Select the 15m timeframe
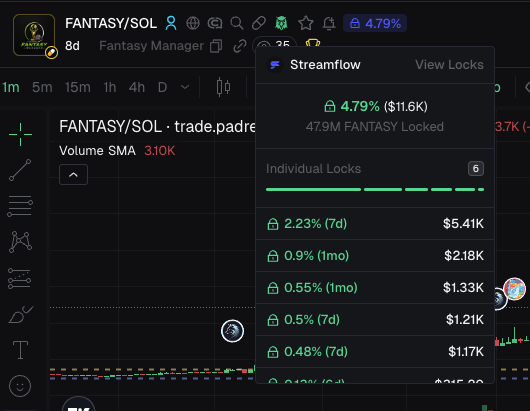 [78, 88]
